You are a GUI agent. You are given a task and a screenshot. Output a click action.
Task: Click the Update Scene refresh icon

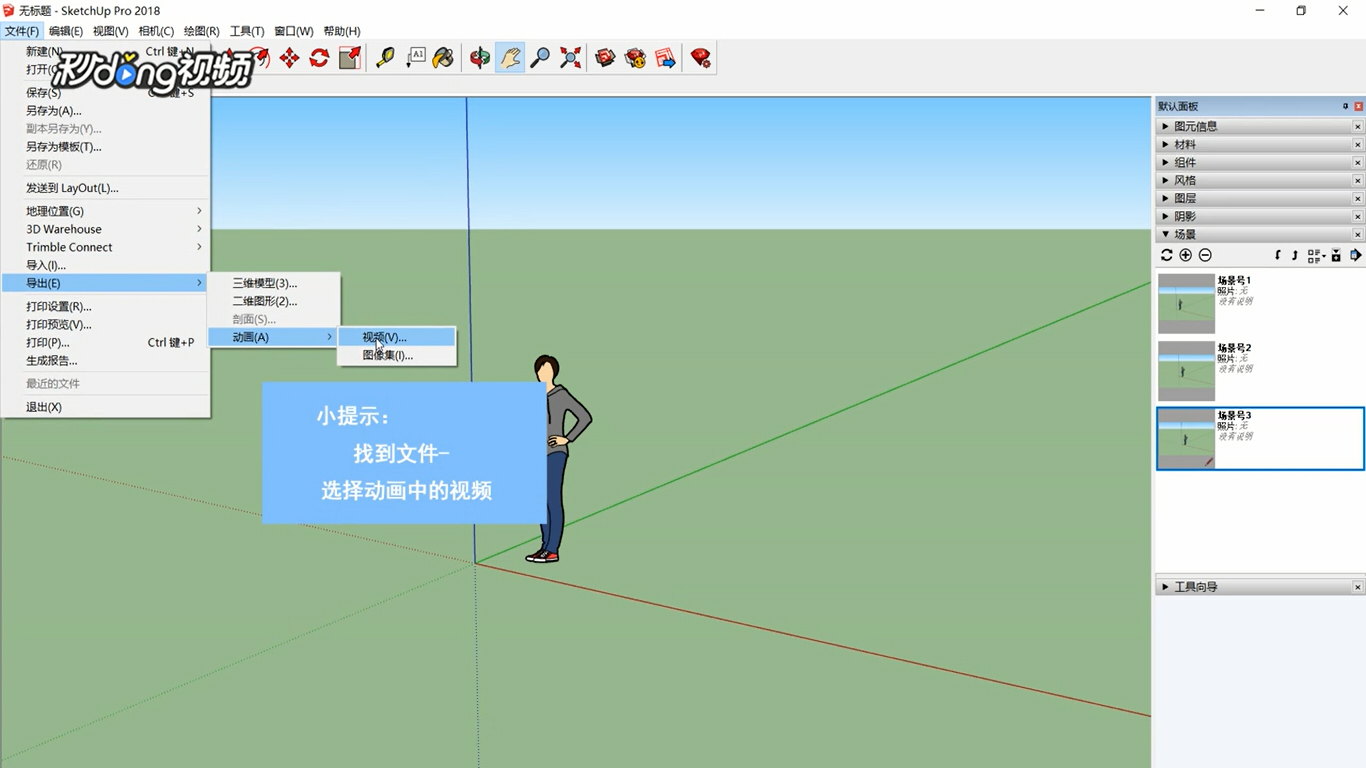[x=1166, y=255]
